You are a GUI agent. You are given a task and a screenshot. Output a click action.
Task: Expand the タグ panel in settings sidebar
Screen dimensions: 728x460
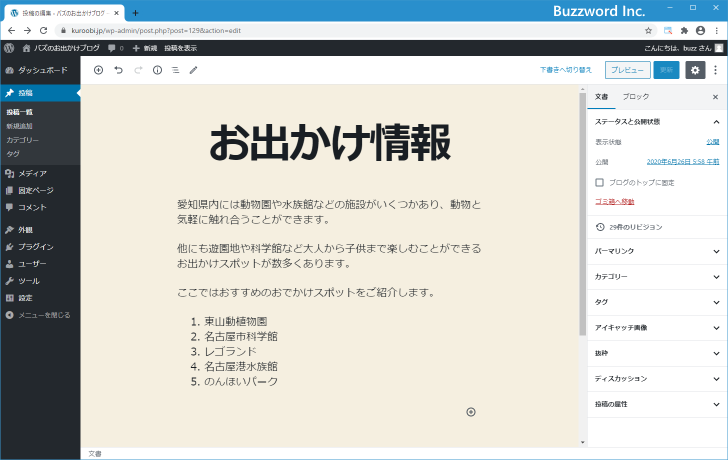[657, 302]
